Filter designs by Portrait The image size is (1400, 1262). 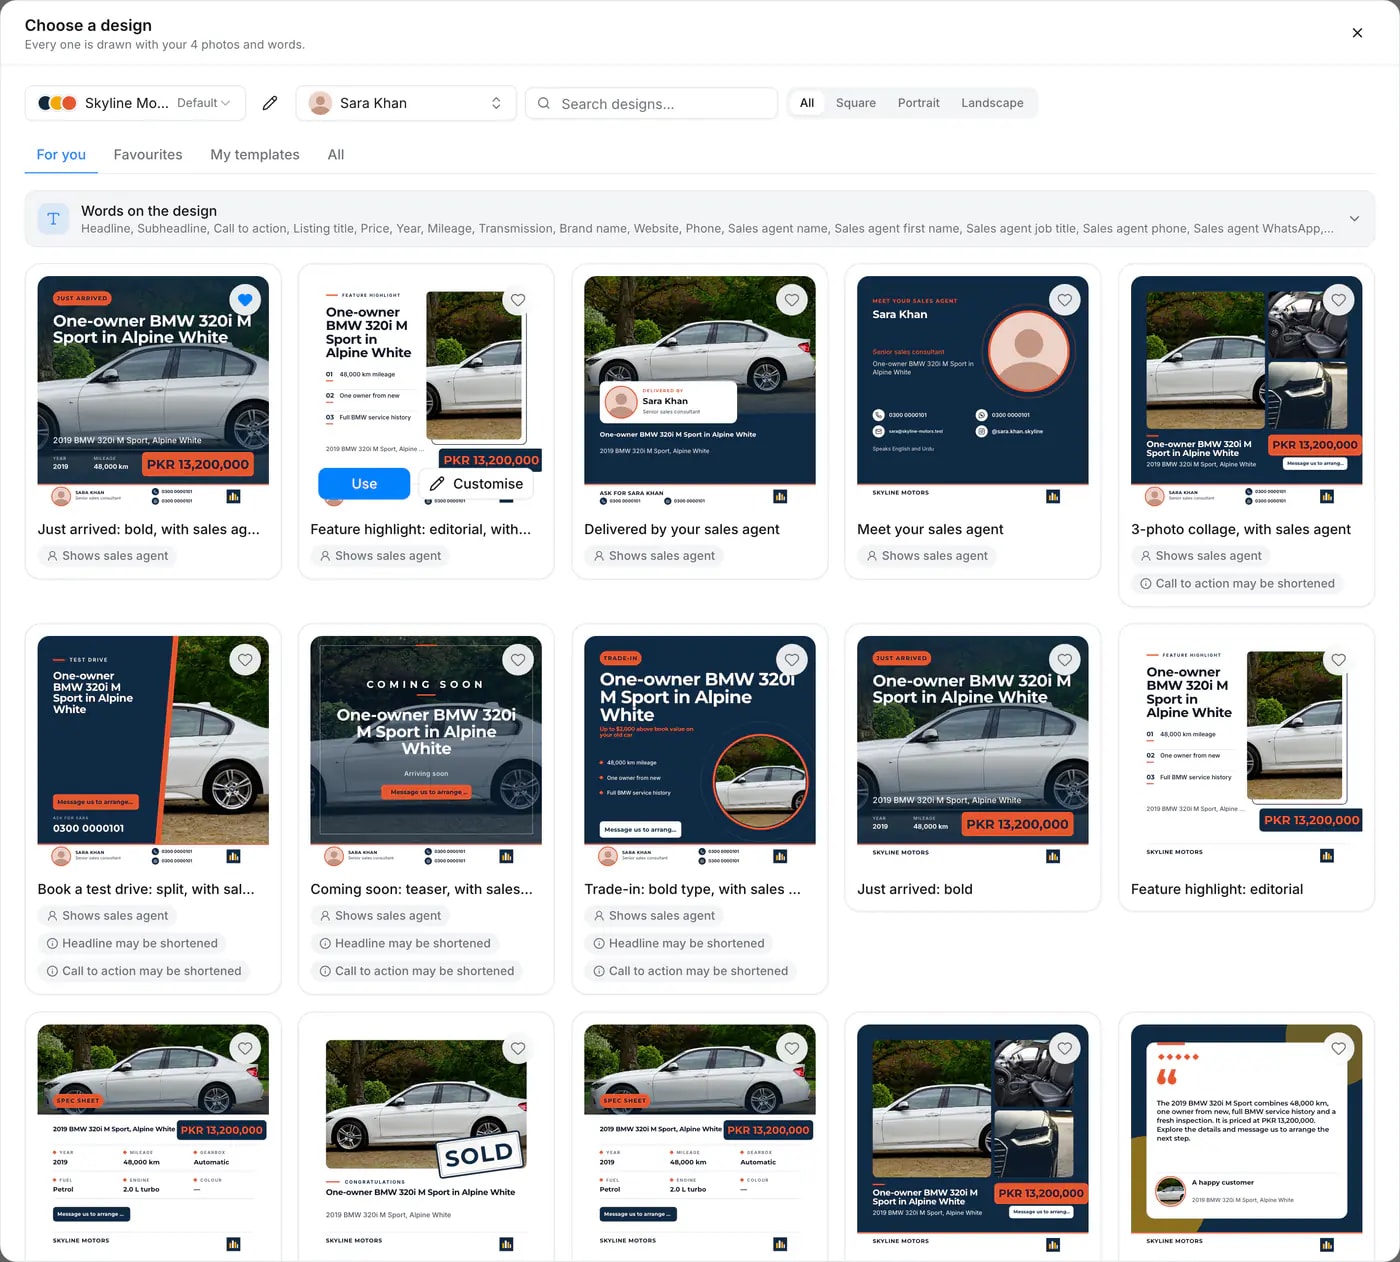[x=919, y=103]
